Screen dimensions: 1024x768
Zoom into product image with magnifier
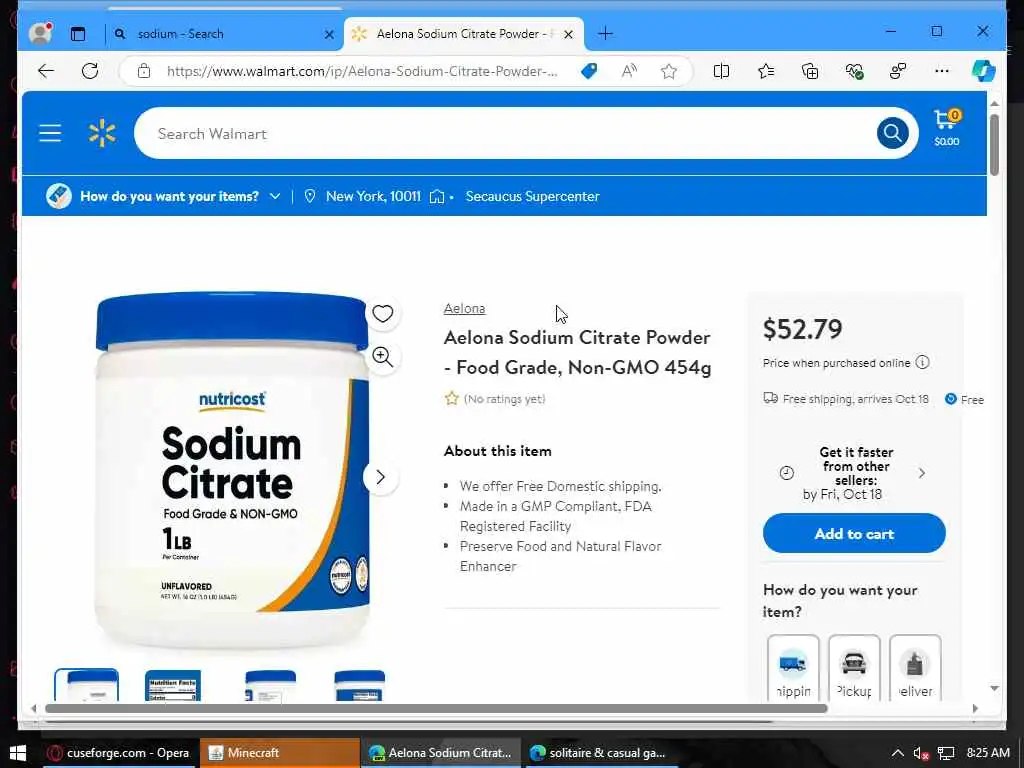coord(383,357)
